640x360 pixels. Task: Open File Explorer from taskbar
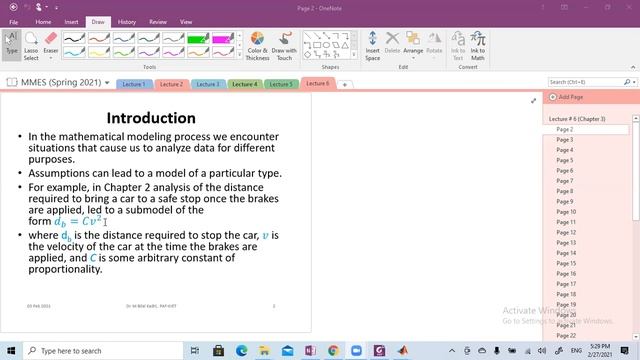(x=264, y=351)
